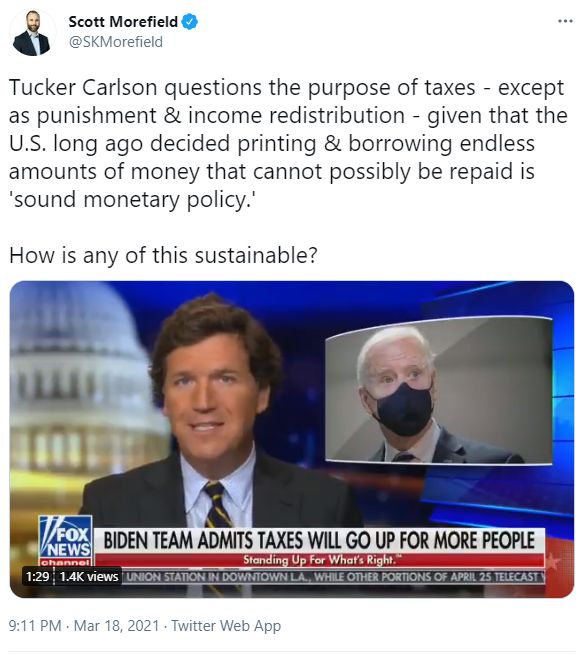Click the scrolling news ticker in video
Screen dimensions: 588x654
coord(334,577)
